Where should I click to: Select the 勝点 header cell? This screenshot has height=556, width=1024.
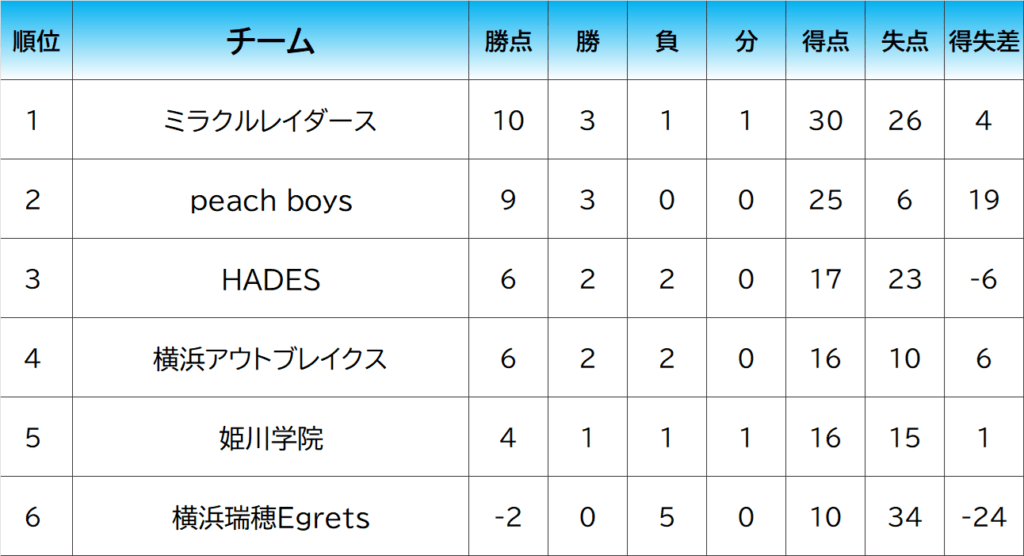click(508, 42)
